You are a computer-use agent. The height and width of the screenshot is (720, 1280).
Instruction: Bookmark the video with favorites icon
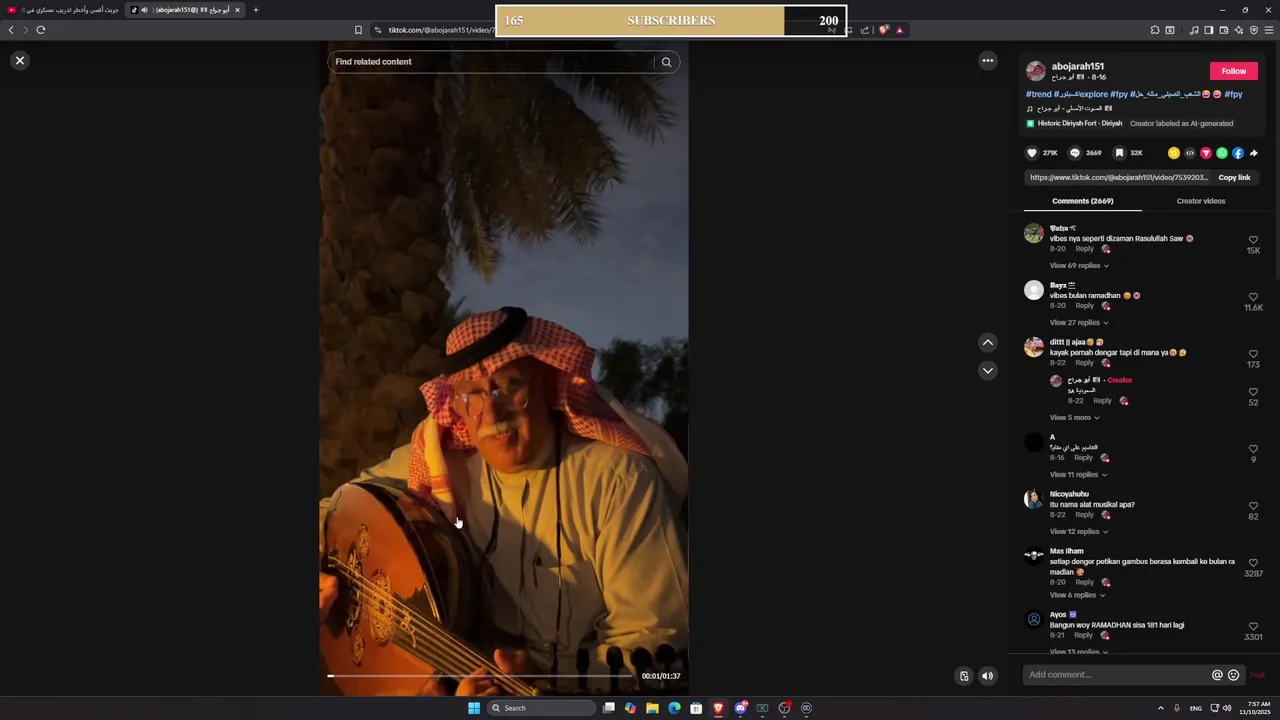[x=1119, y=153]
